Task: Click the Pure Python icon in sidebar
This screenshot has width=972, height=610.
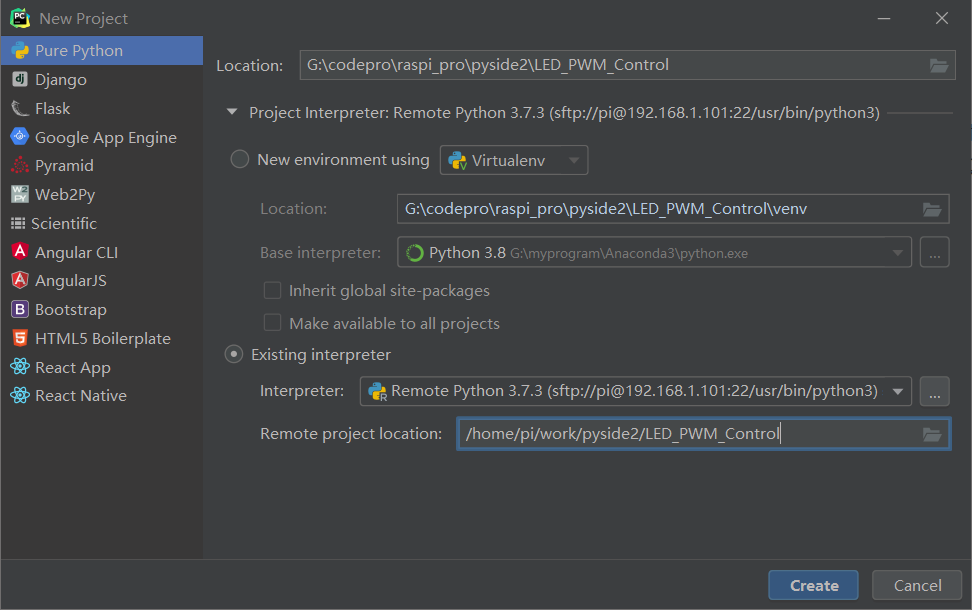Action: (x=20, y=51)
